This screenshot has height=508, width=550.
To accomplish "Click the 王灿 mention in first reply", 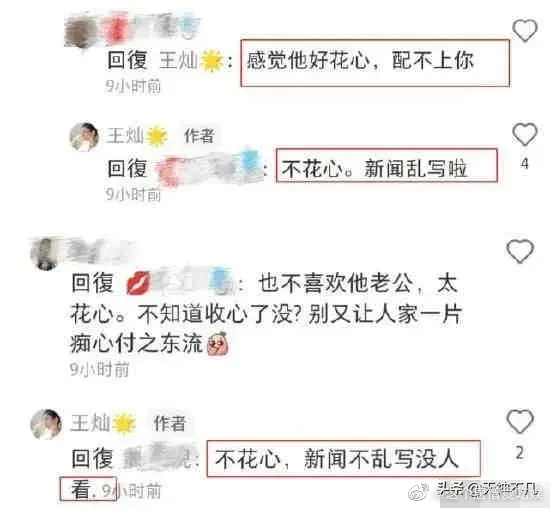I will pyautogui.click(x=179, y=60).
